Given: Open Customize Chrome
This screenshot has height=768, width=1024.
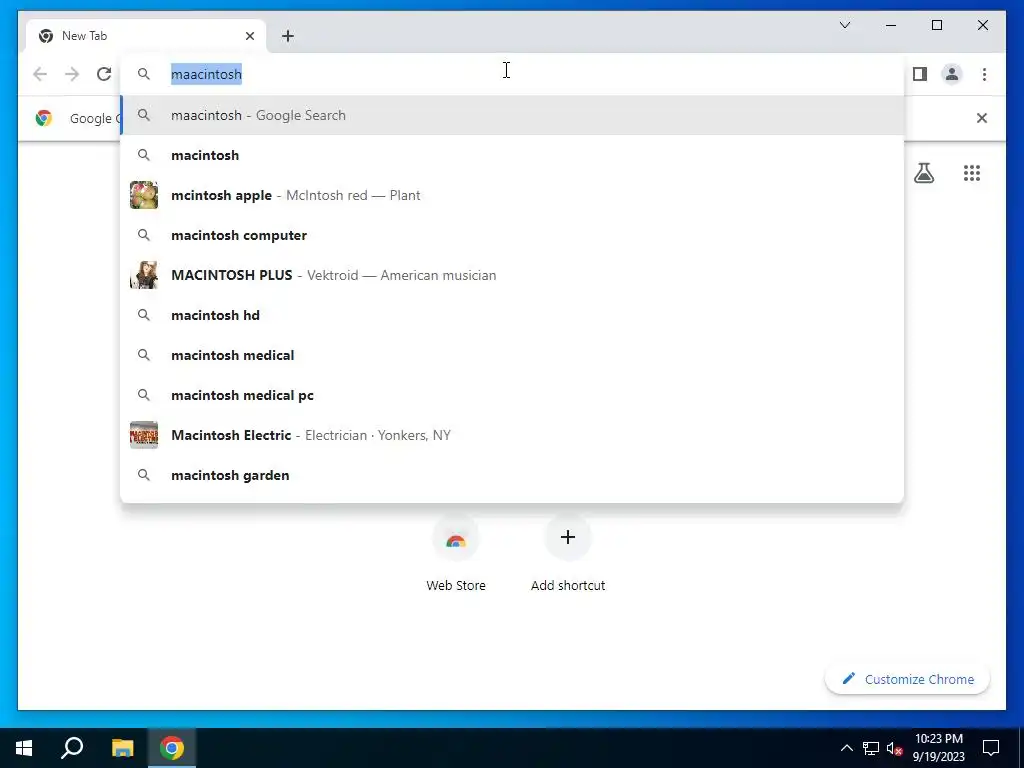Looking at the screenshot, I should (x=908, y=679).
